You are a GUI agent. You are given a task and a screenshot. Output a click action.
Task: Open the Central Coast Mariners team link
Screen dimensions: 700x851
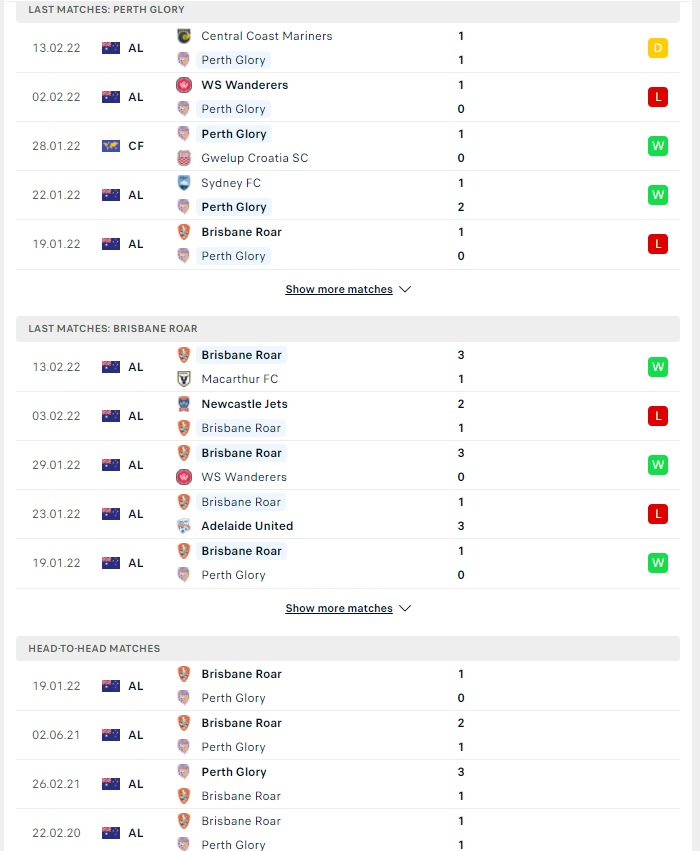266,36
